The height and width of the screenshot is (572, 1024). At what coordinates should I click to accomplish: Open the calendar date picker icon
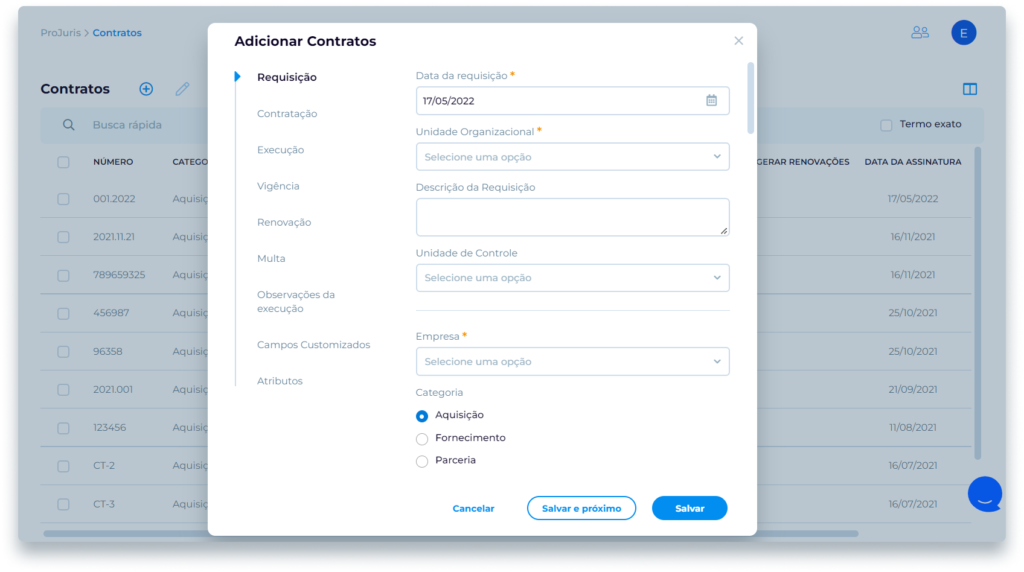pyautogui.click(x=711, y=101)
